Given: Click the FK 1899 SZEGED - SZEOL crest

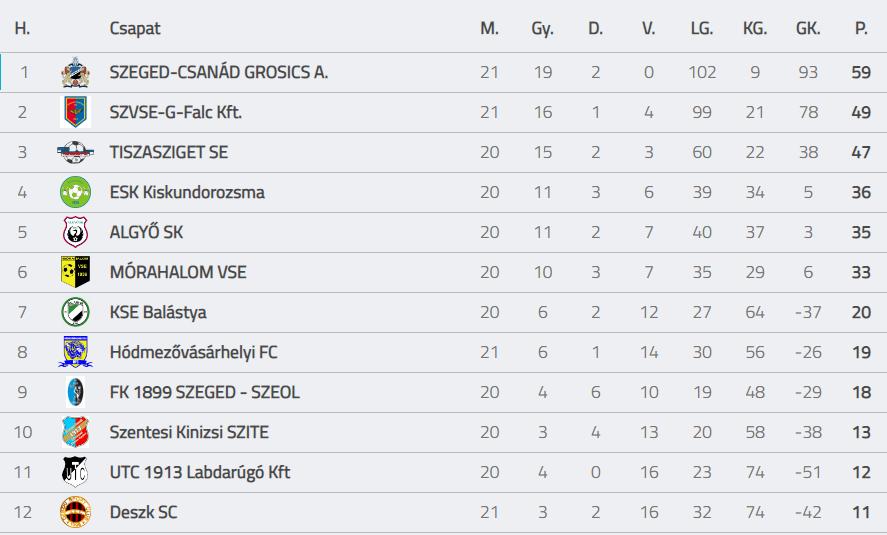Looking at the screenshot, I should pos(75,392).
